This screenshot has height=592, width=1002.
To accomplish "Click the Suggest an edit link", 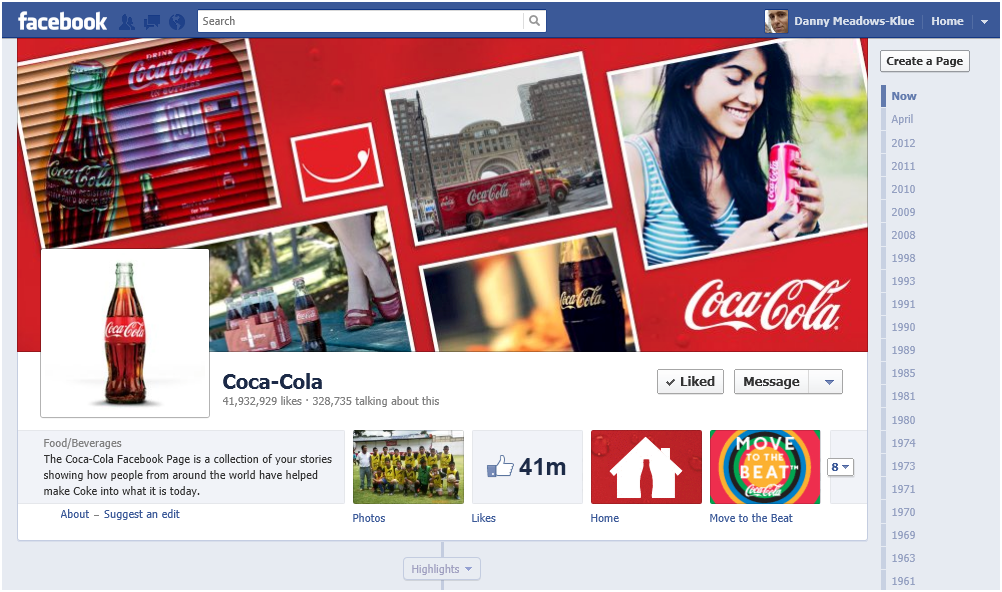I will [142, 514].
